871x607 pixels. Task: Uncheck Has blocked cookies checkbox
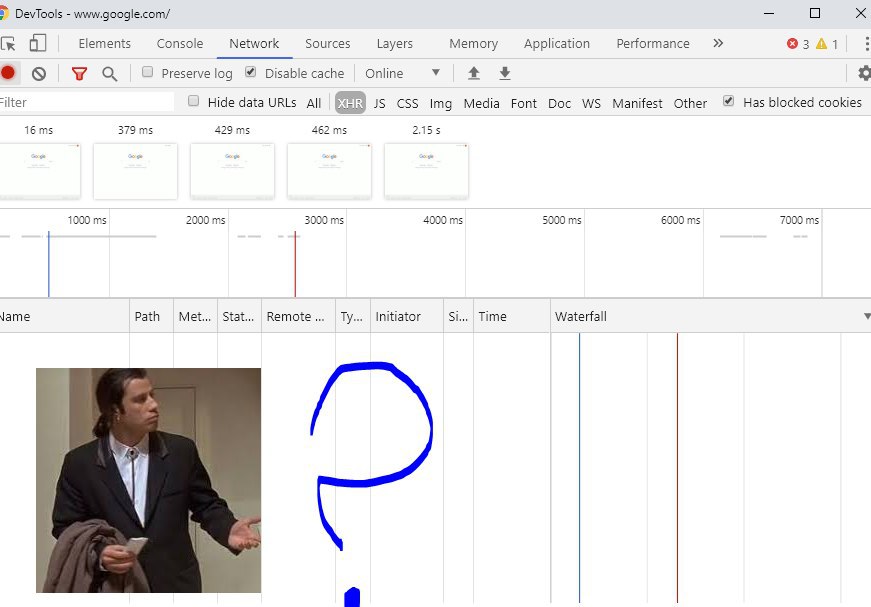point(728,101)
